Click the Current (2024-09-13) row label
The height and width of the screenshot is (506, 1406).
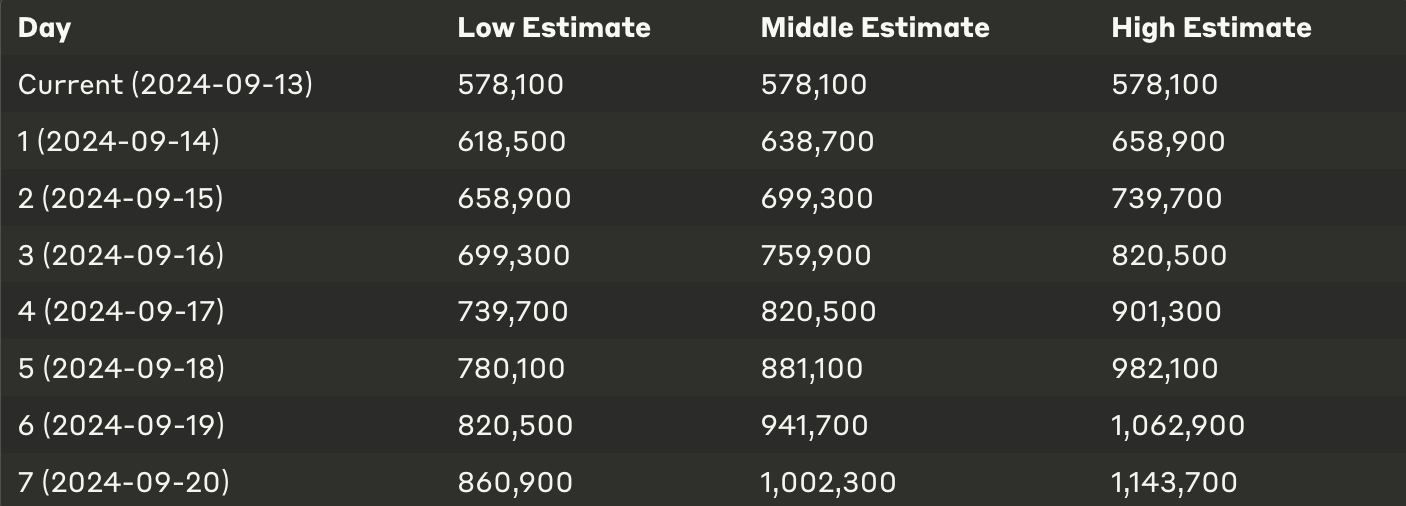[165, 84]
